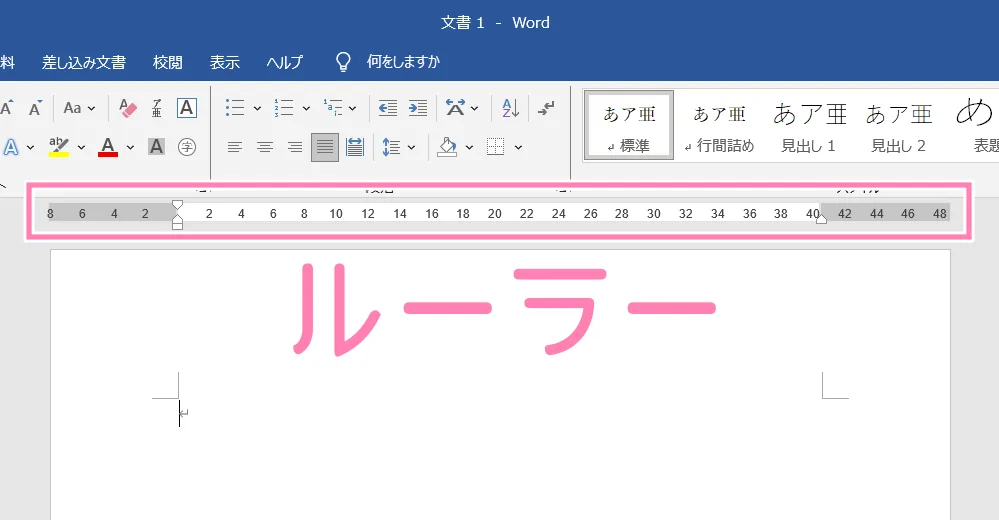Click the Clear All Formatting eraser icon
This screenshot has height=520, width=999.
tap(128, 108)
